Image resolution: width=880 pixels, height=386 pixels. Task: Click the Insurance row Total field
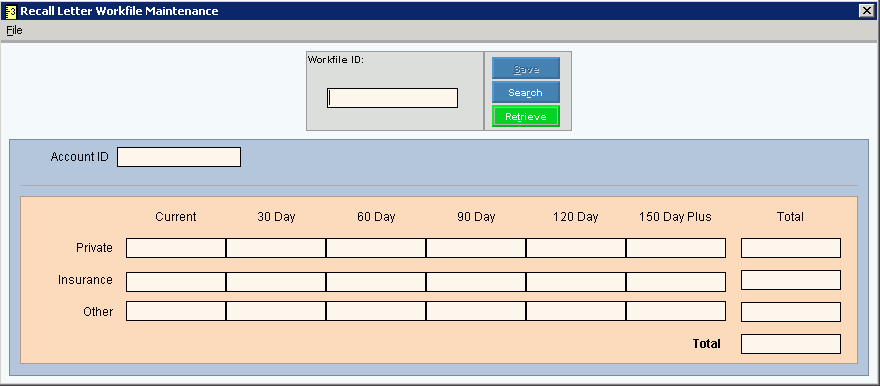coord(791,280)
